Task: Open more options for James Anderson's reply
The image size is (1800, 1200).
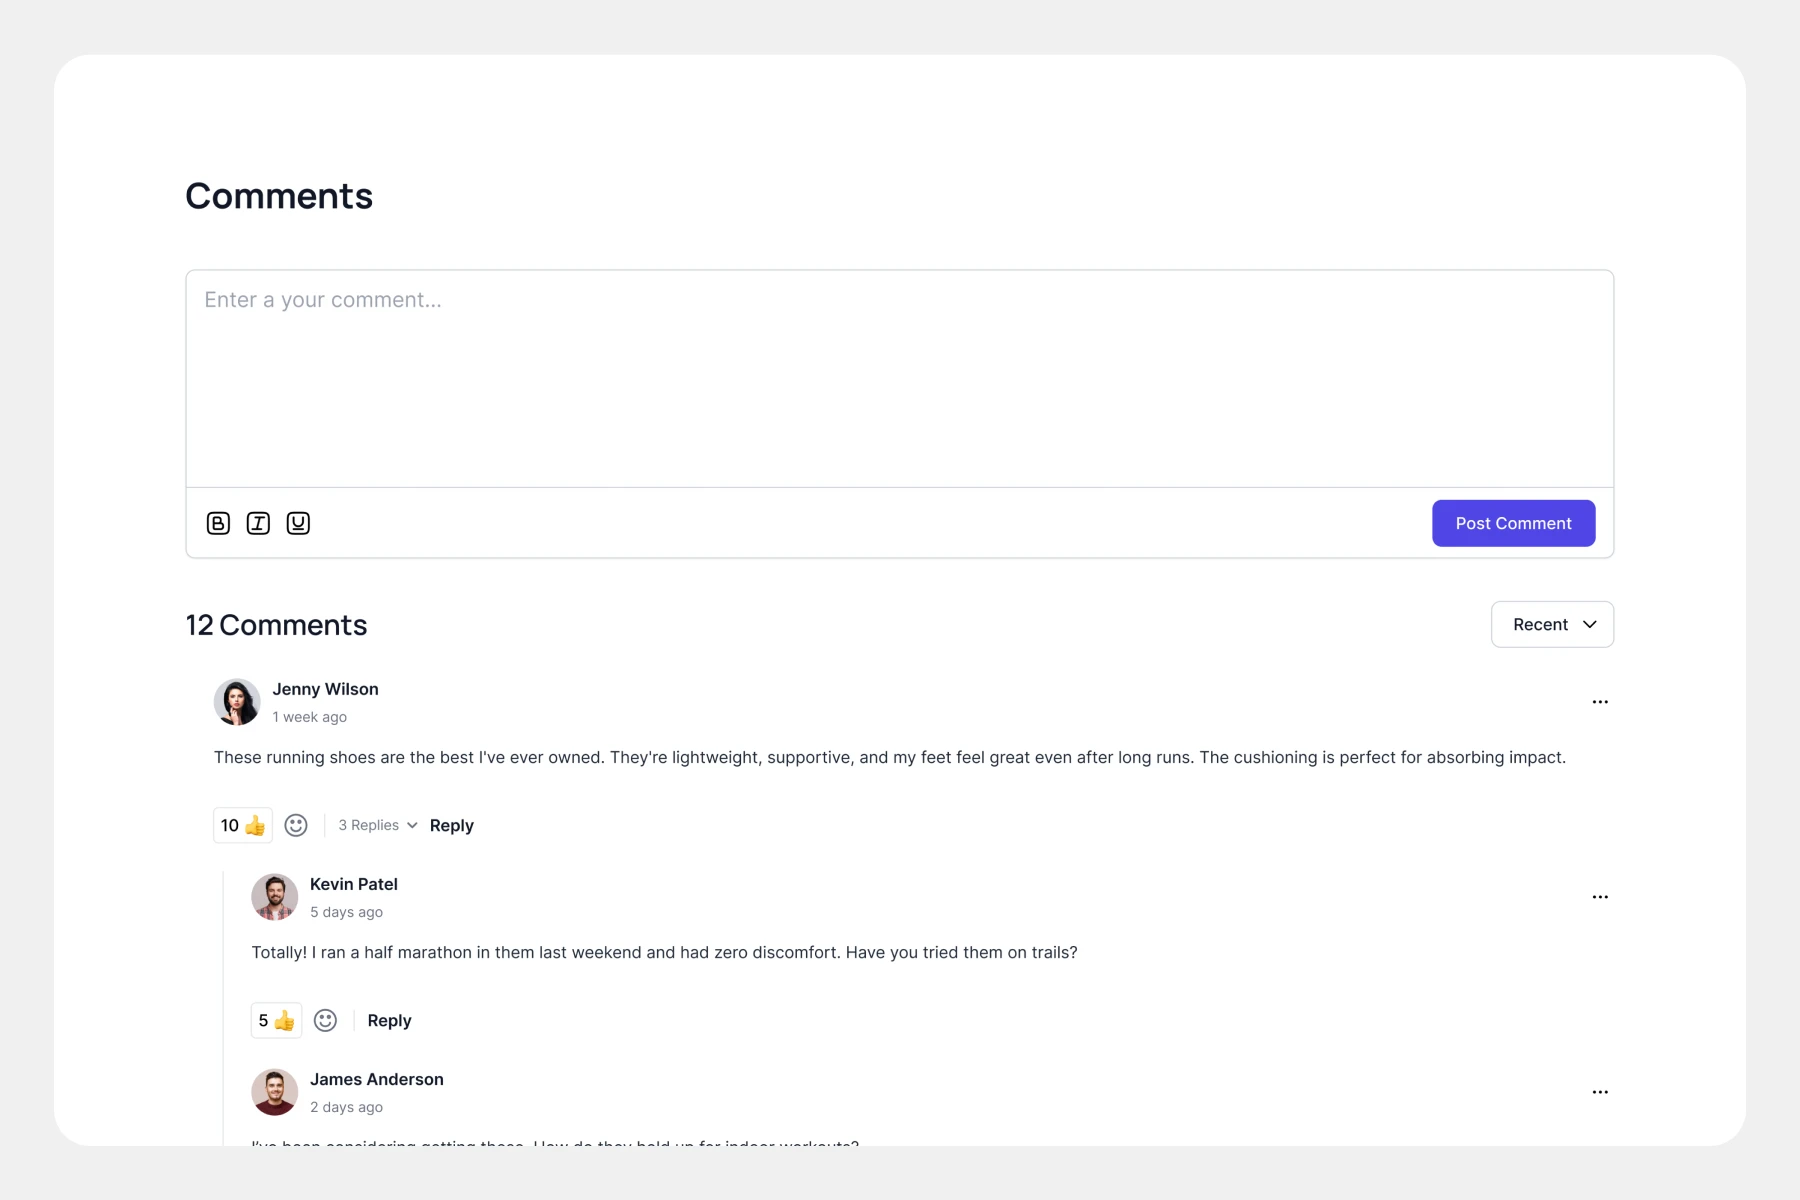Action: click(x=1600, y=1092)
